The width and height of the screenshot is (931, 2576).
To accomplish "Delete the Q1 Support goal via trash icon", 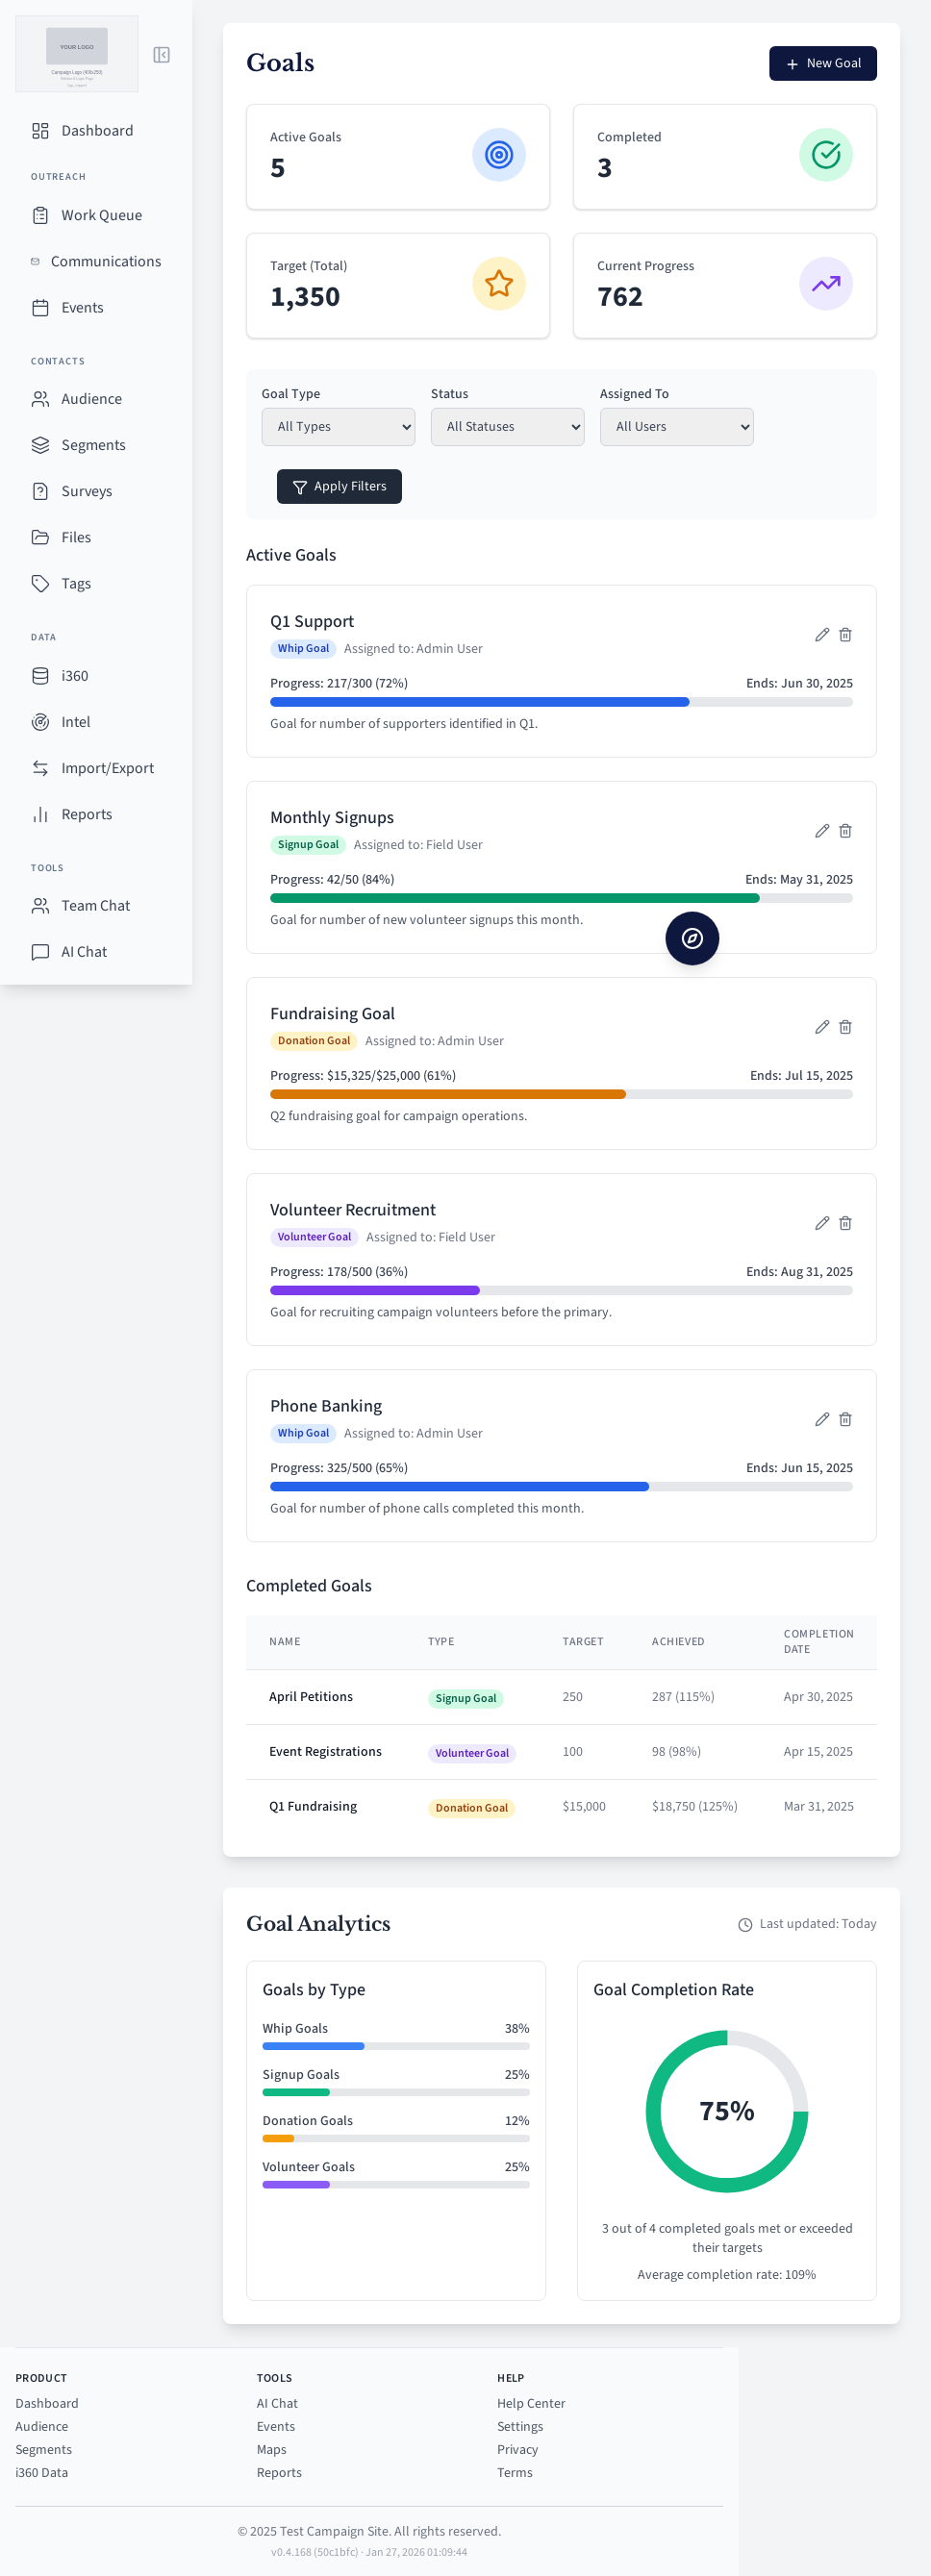I will pos(845,635).
